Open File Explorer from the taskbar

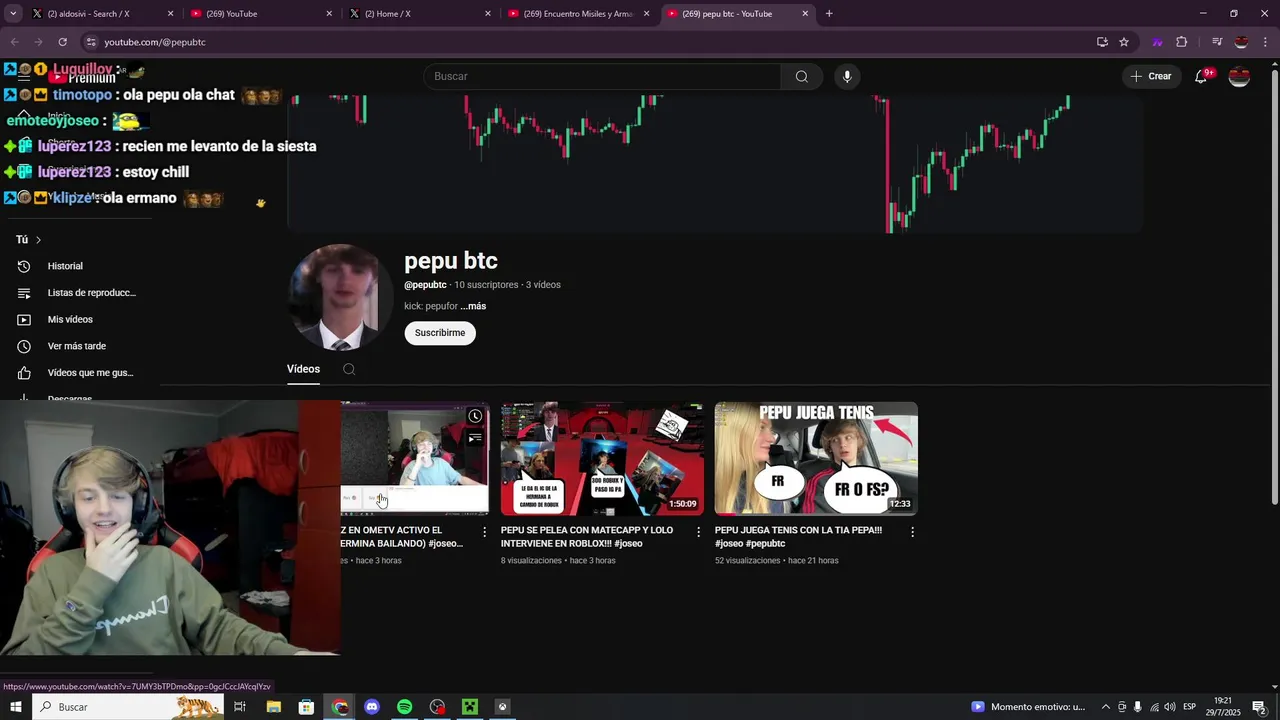tap(273, 707)
